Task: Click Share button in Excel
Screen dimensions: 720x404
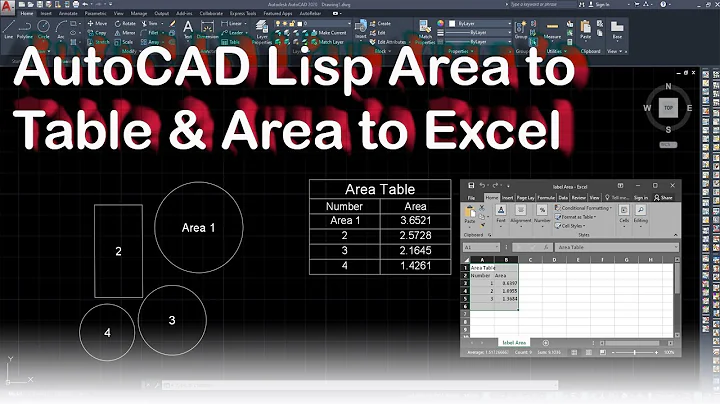Action: point(663,198)
